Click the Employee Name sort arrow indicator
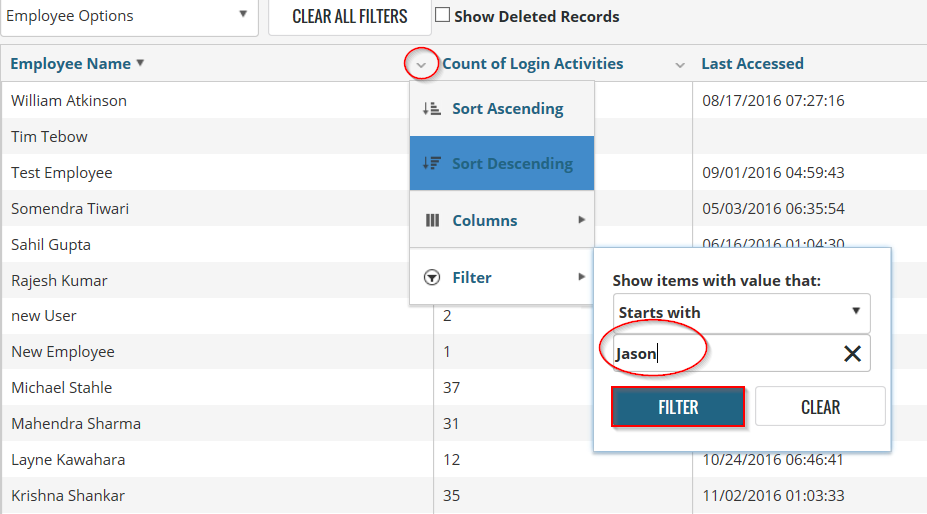Screen dimensions: 927x514 pos(140,63)
